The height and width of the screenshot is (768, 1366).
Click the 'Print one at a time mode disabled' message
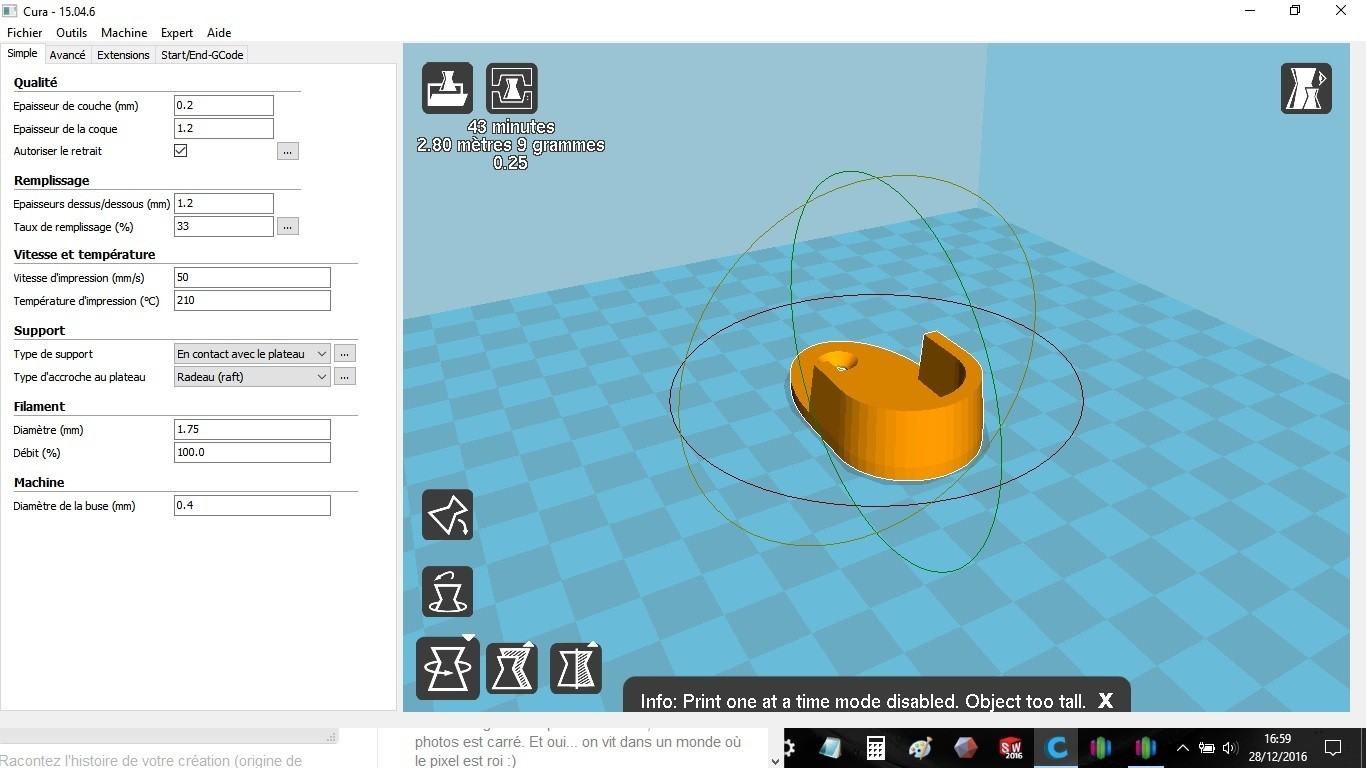pos(863,701)
